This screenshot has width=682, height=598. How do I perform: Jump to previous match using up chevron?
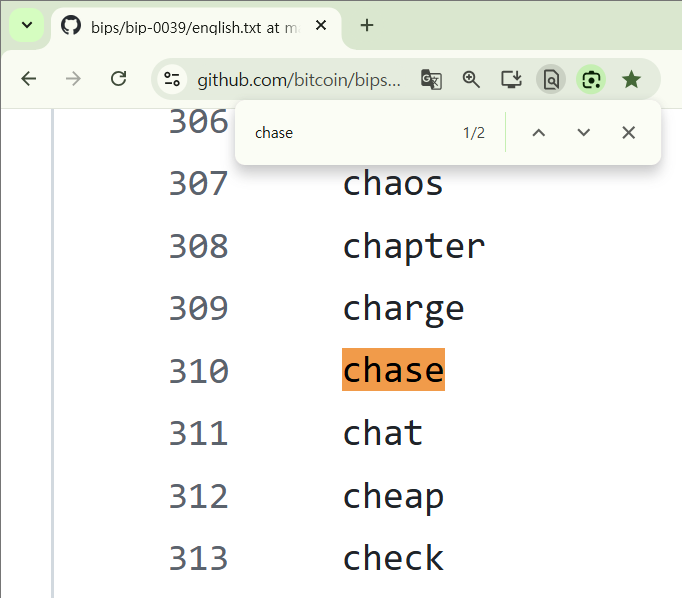tap(538, 133)
